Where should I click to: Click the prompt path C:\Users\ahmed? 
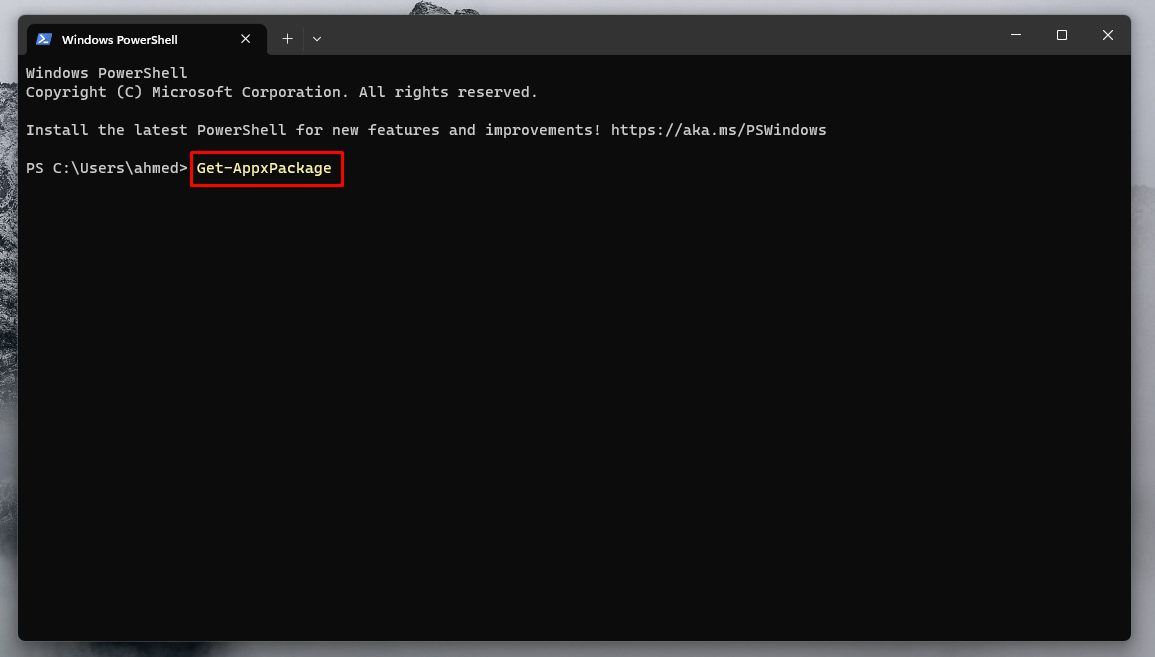pos(110,168)
